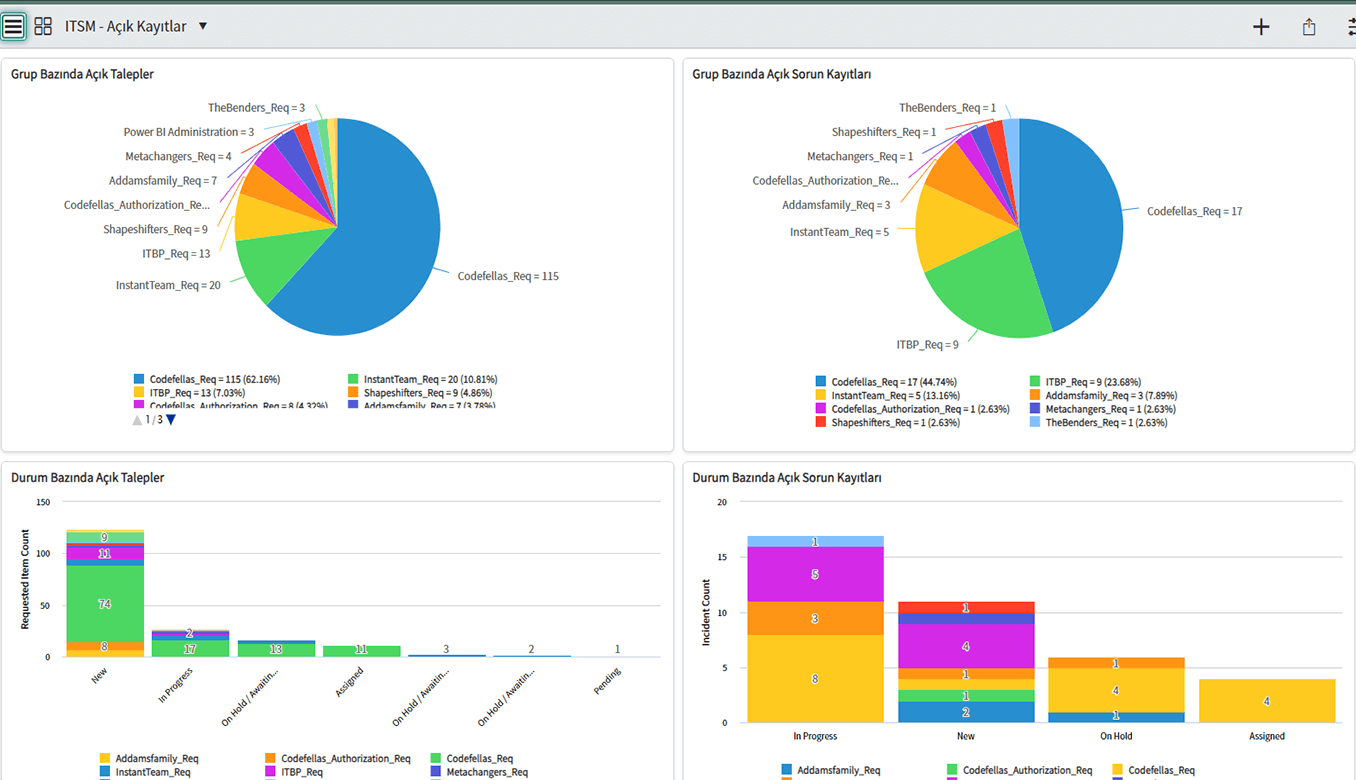Click Power BI Administration = 3 label
The image size is (1356, 780).
pyautogui.click(x=189, y=132)
